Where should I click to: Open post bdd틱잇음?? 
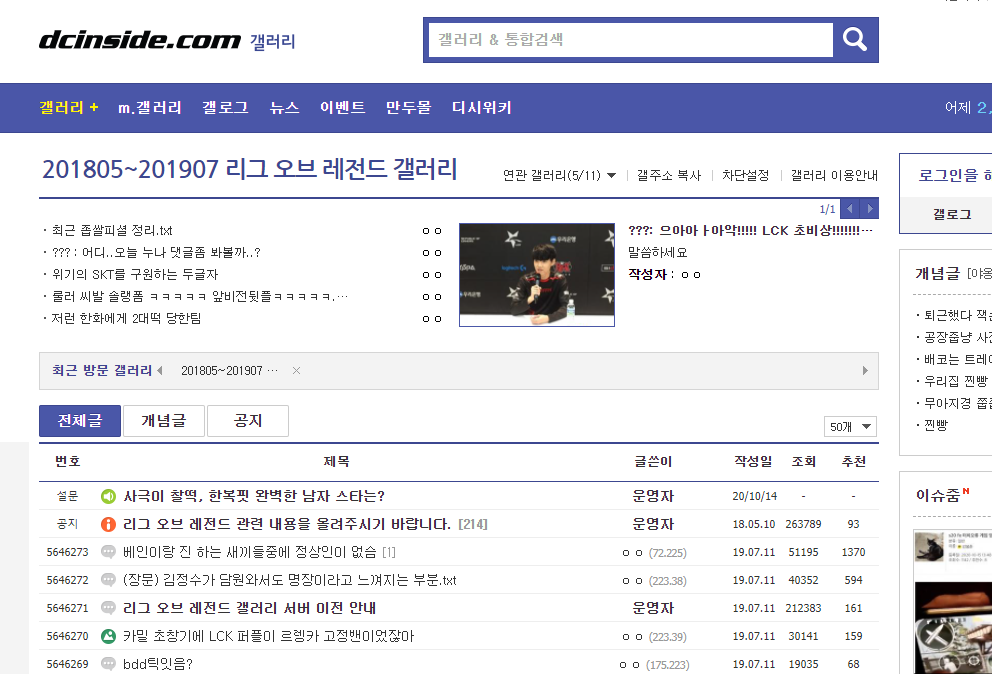click(158, 664)
